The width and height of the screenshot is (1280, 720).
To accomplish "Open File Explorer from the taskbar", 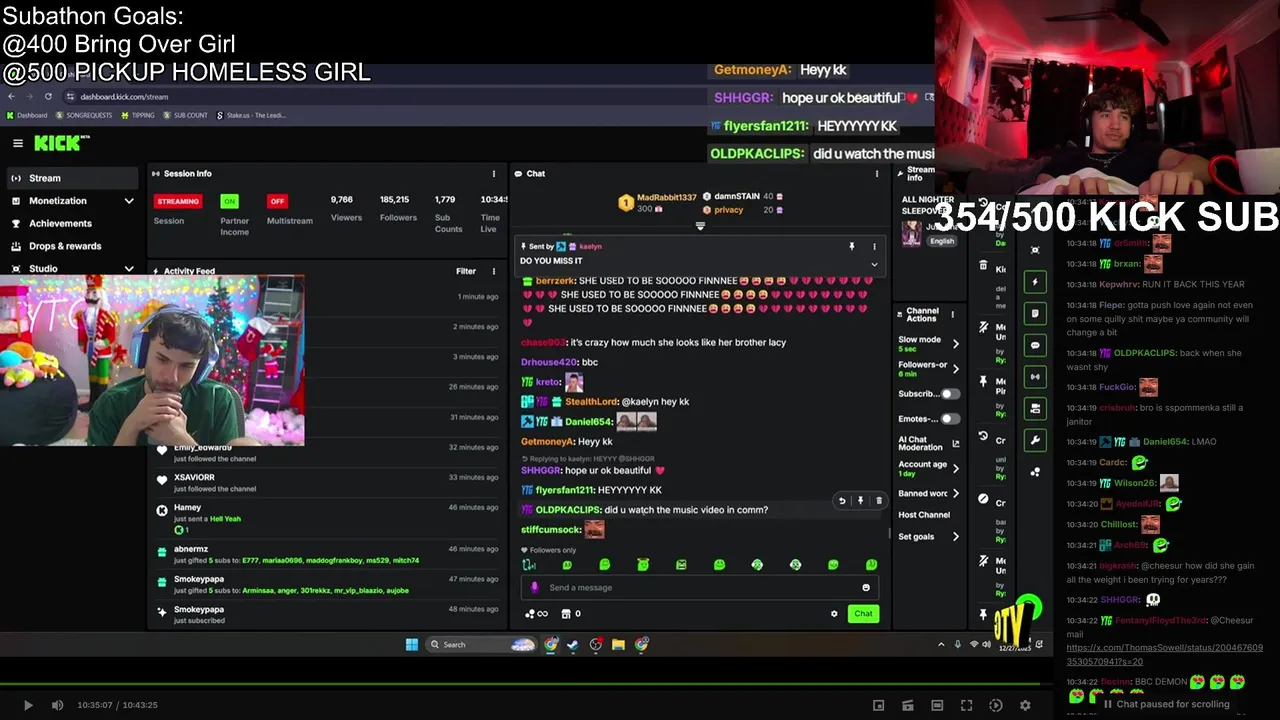I will (x=618, y=645).
